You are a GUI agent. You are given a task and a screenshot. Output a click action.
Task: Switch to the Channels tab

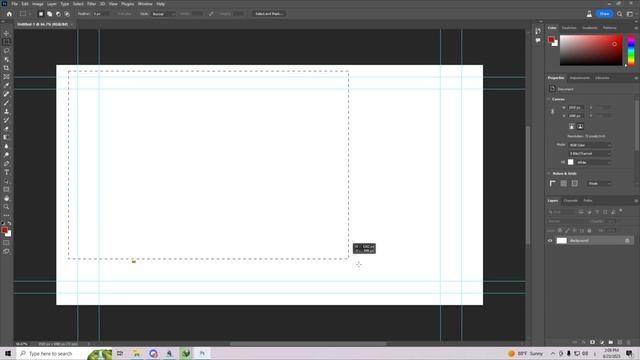[571, 201]
